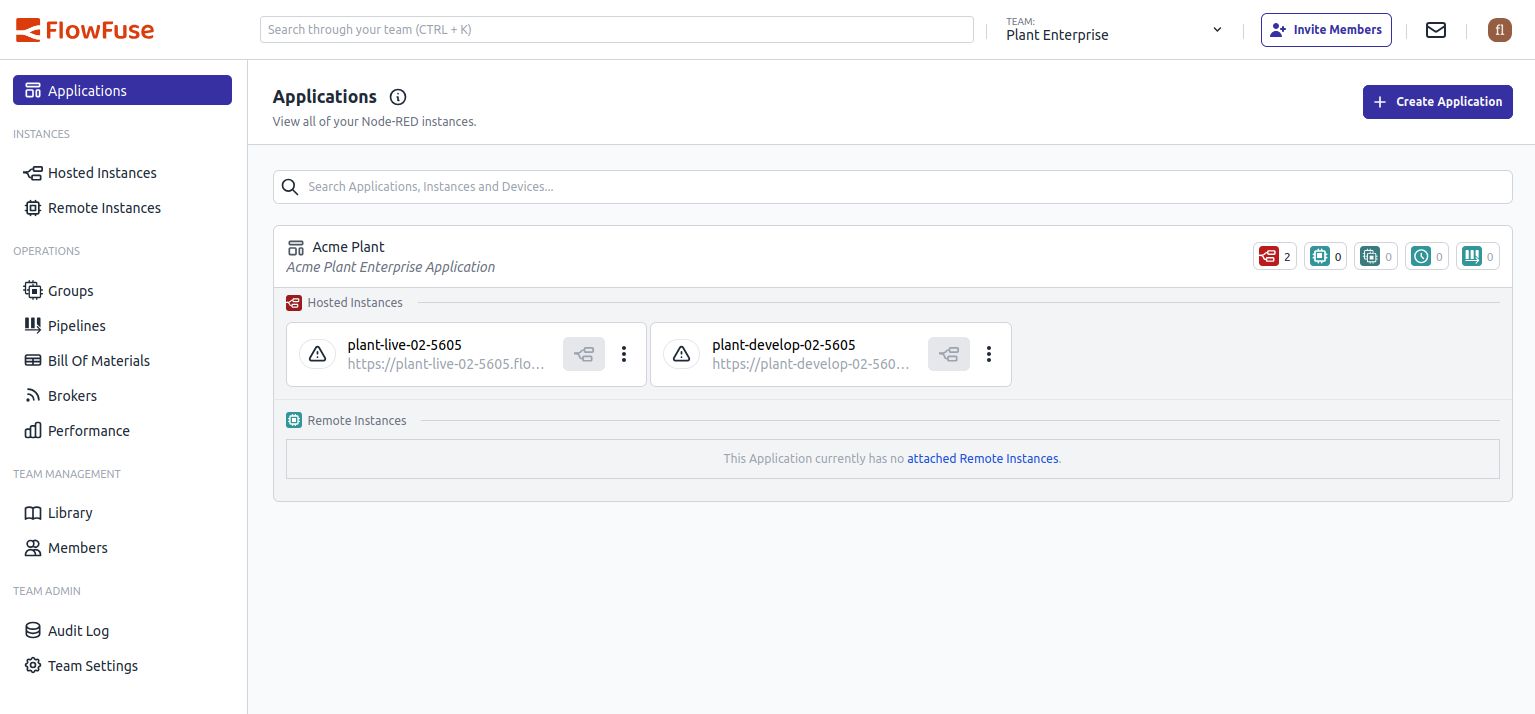1535x714 pixels.
Task: Click the Create Application button
Action: pos(1437,101)
